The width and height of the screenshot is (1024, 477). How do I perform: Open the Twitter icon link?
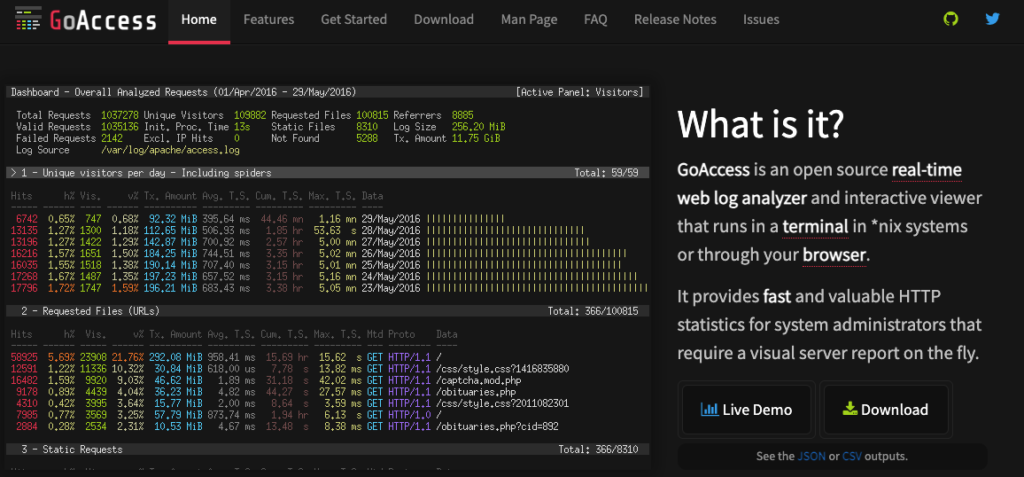993,18
